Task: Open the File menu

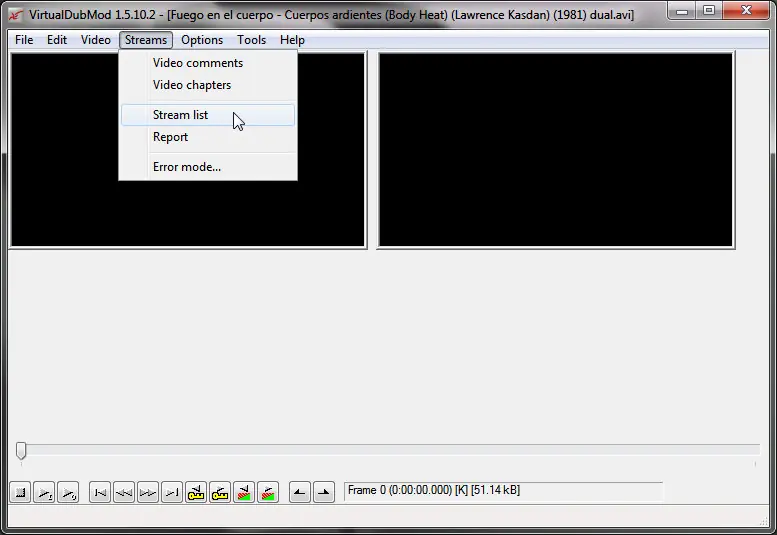Action: [x=24, y=40]
